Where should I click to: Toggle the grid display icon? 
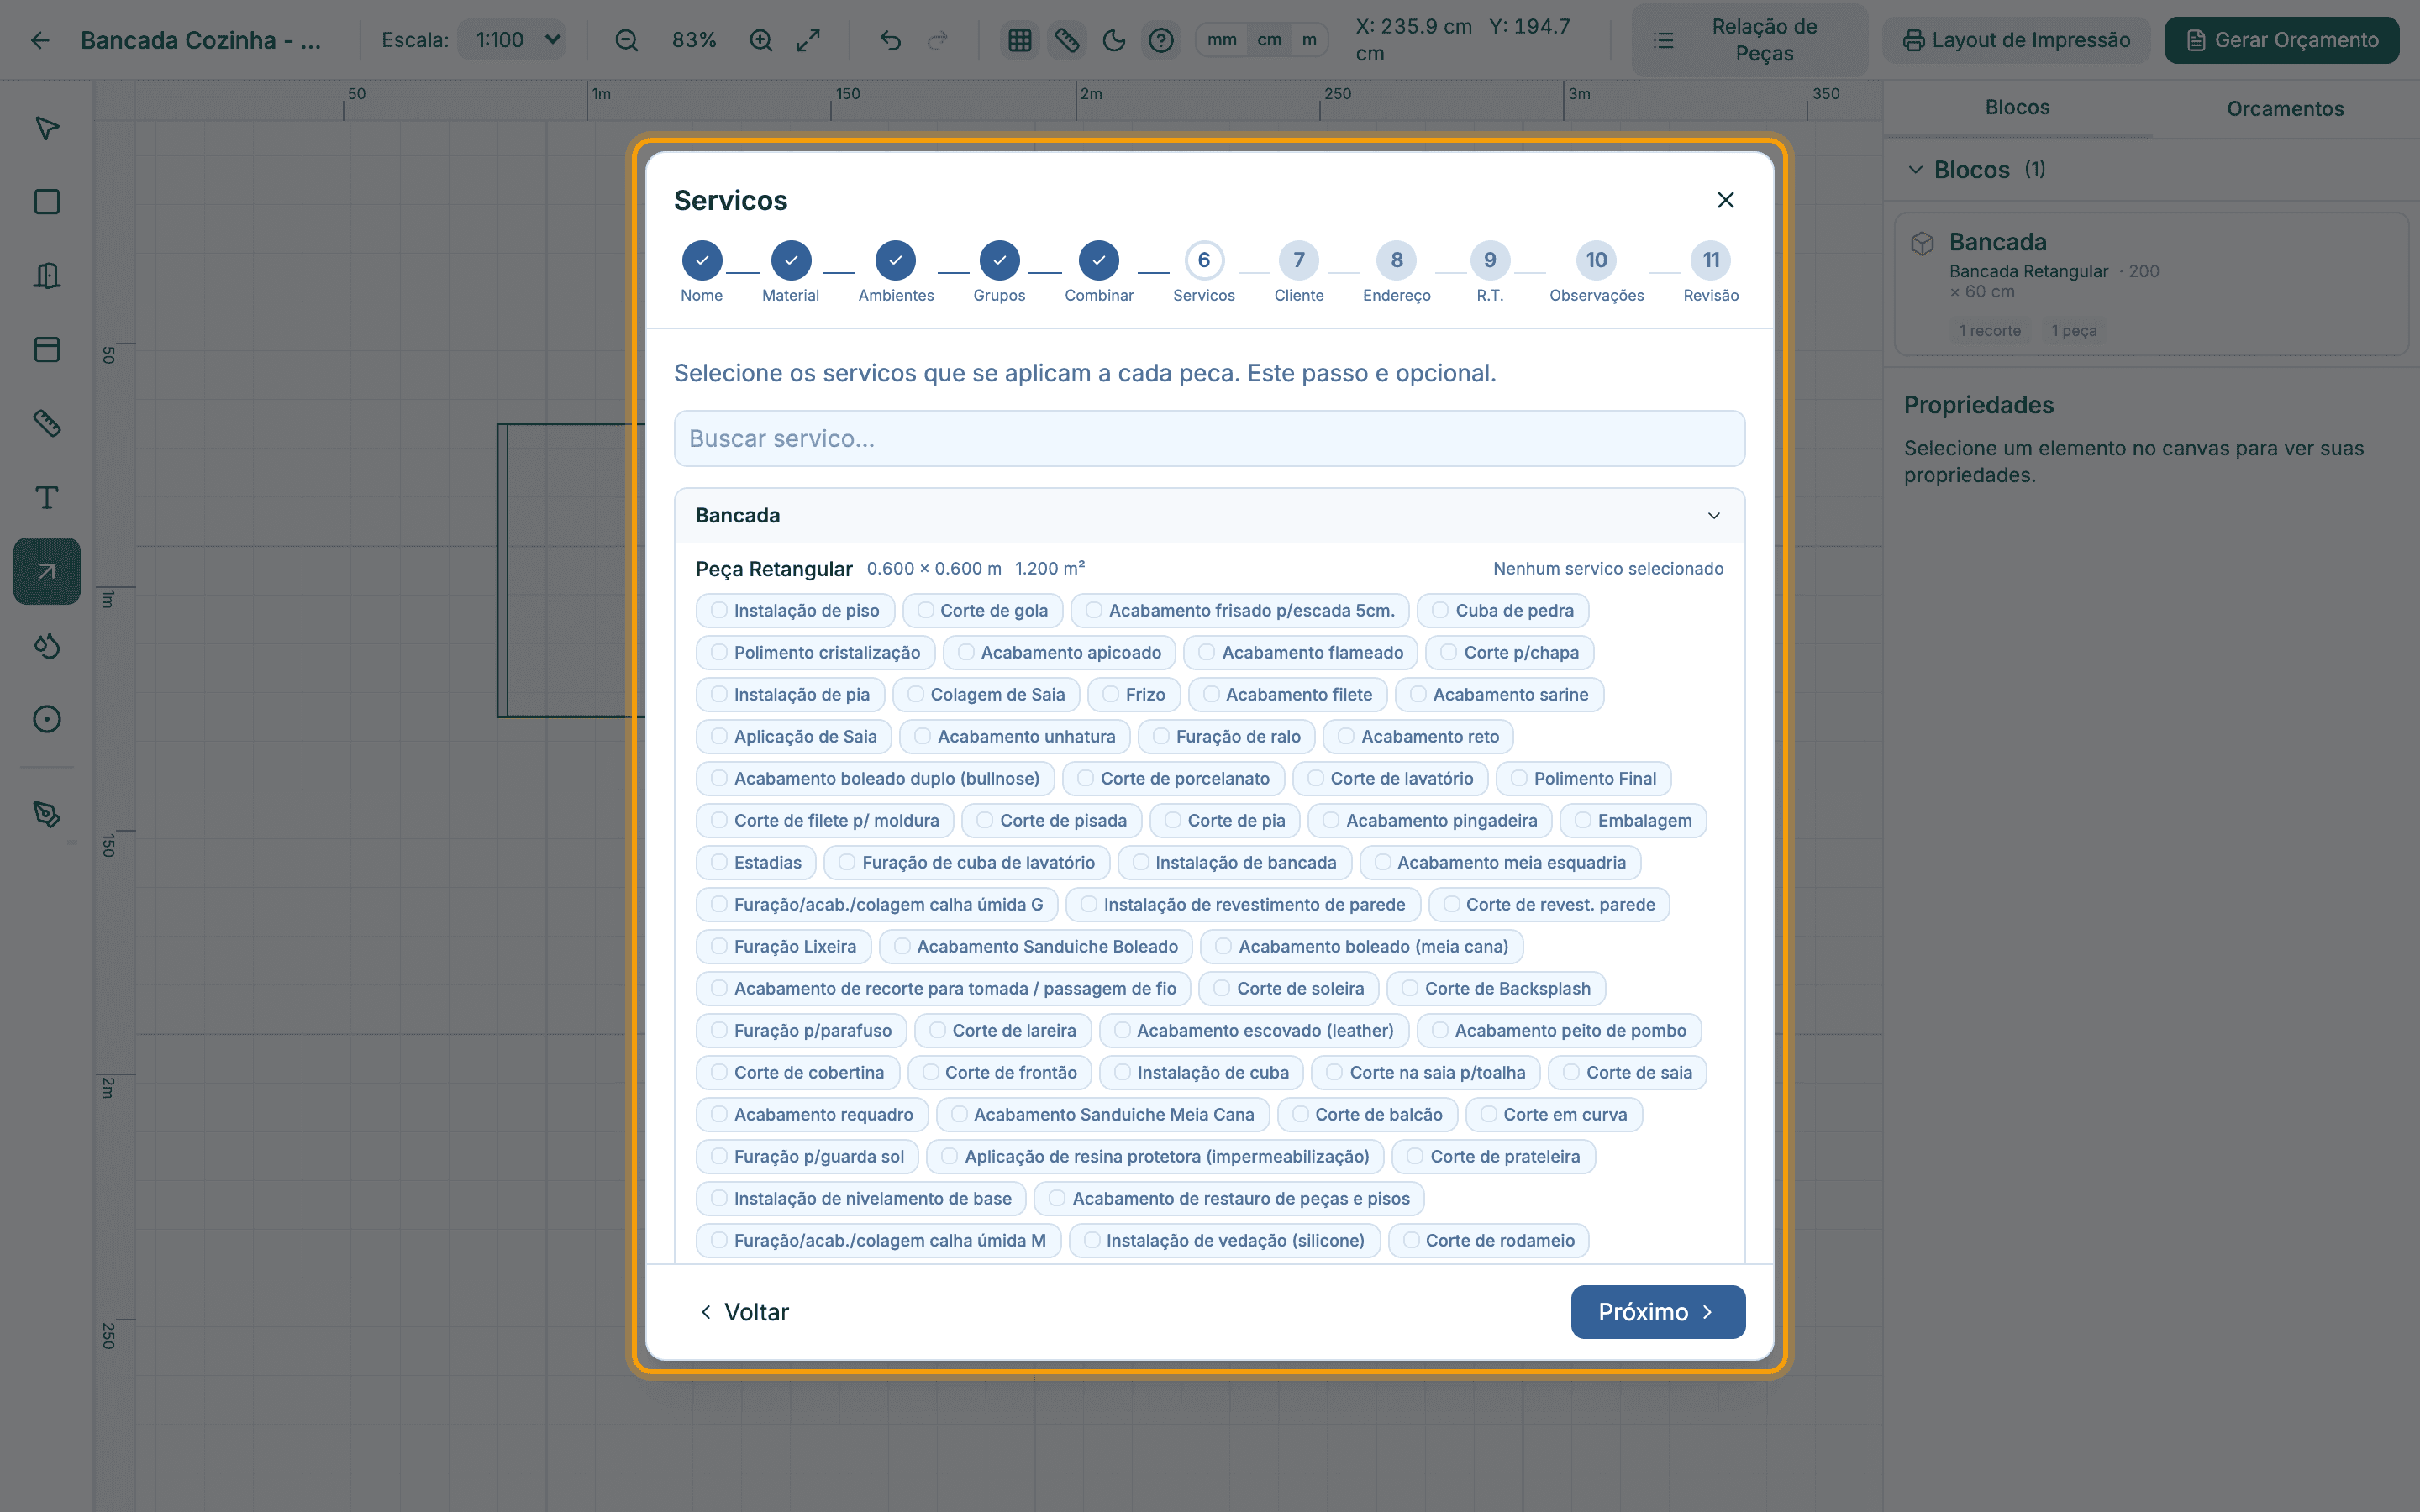pos(1019,40)
